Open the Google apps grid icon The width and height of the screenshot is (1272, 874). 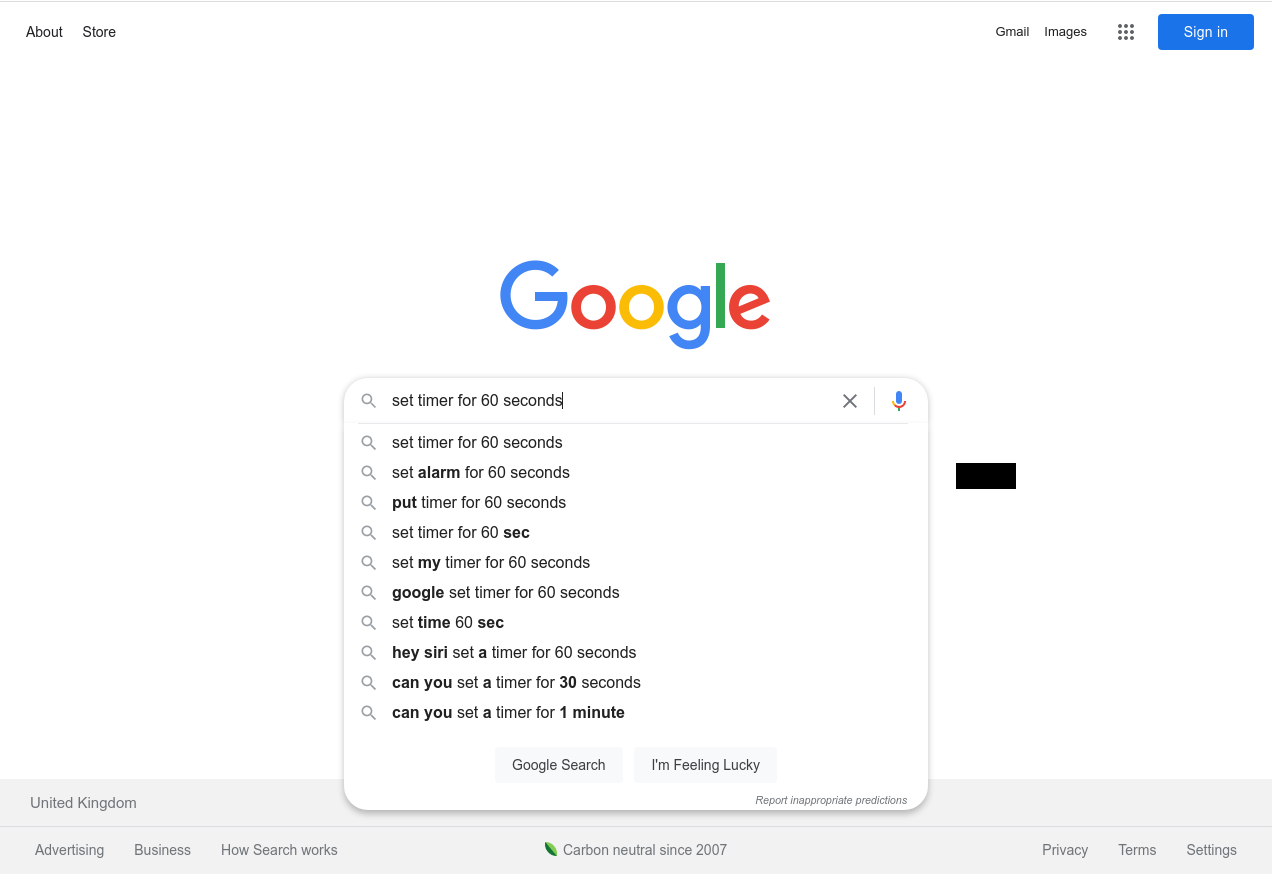(1126, 32)
